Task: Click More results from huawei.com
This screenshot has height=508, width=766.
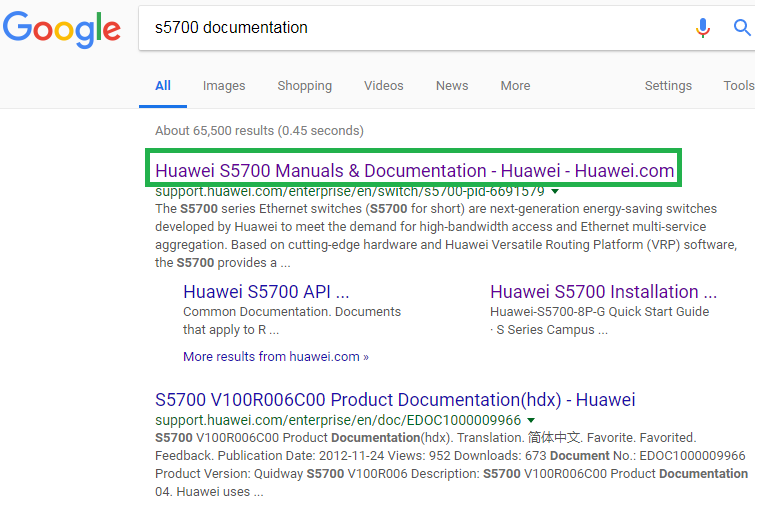Action: 276,357
